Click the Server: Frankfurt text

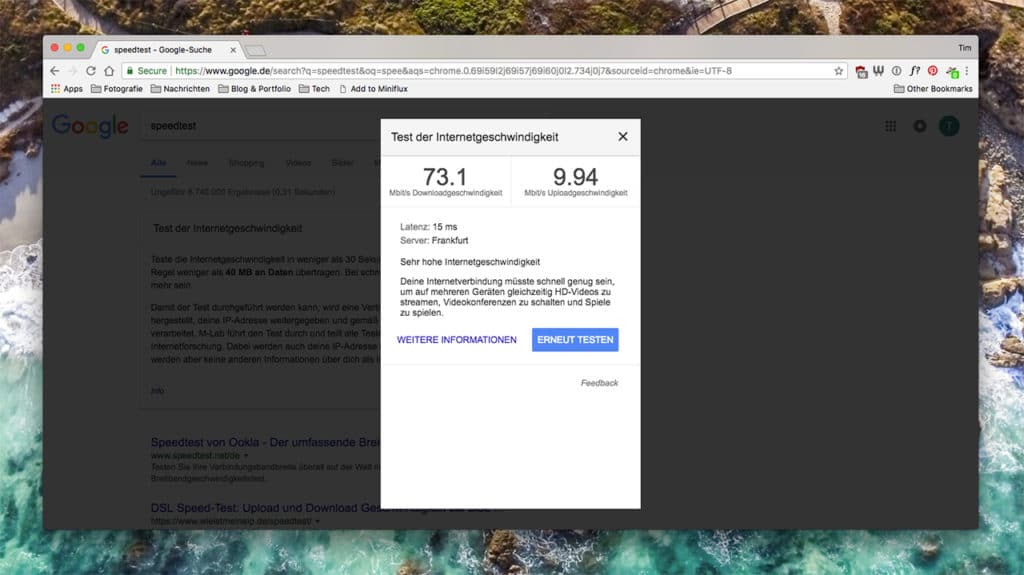434,240
